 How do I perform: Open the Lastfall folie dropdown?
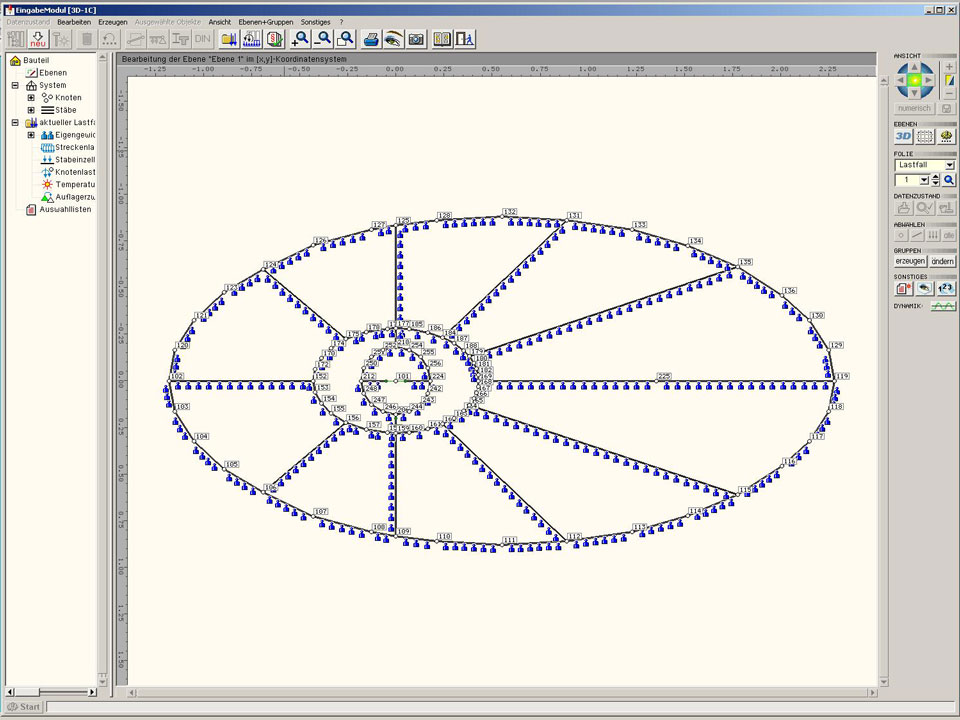pyautogui.click(x=949, y=165)
